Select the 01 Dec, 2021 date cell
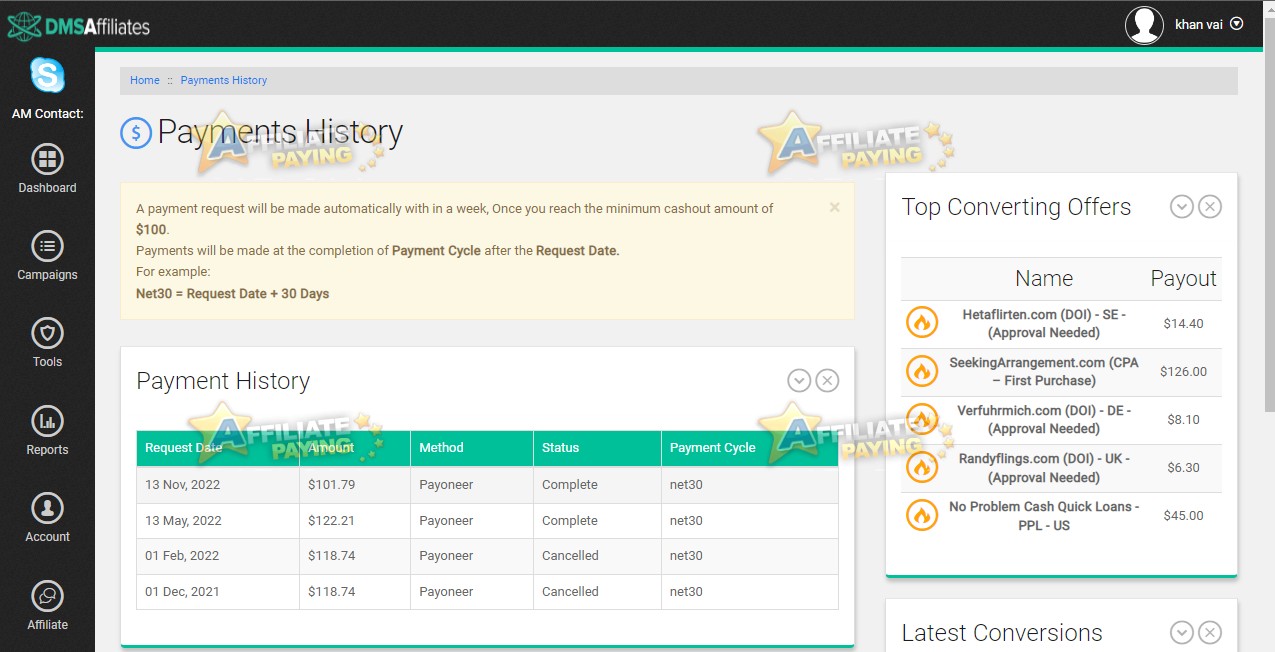Image resolution: width=1275 pixels, height=652 pixels. pos(218,592)
